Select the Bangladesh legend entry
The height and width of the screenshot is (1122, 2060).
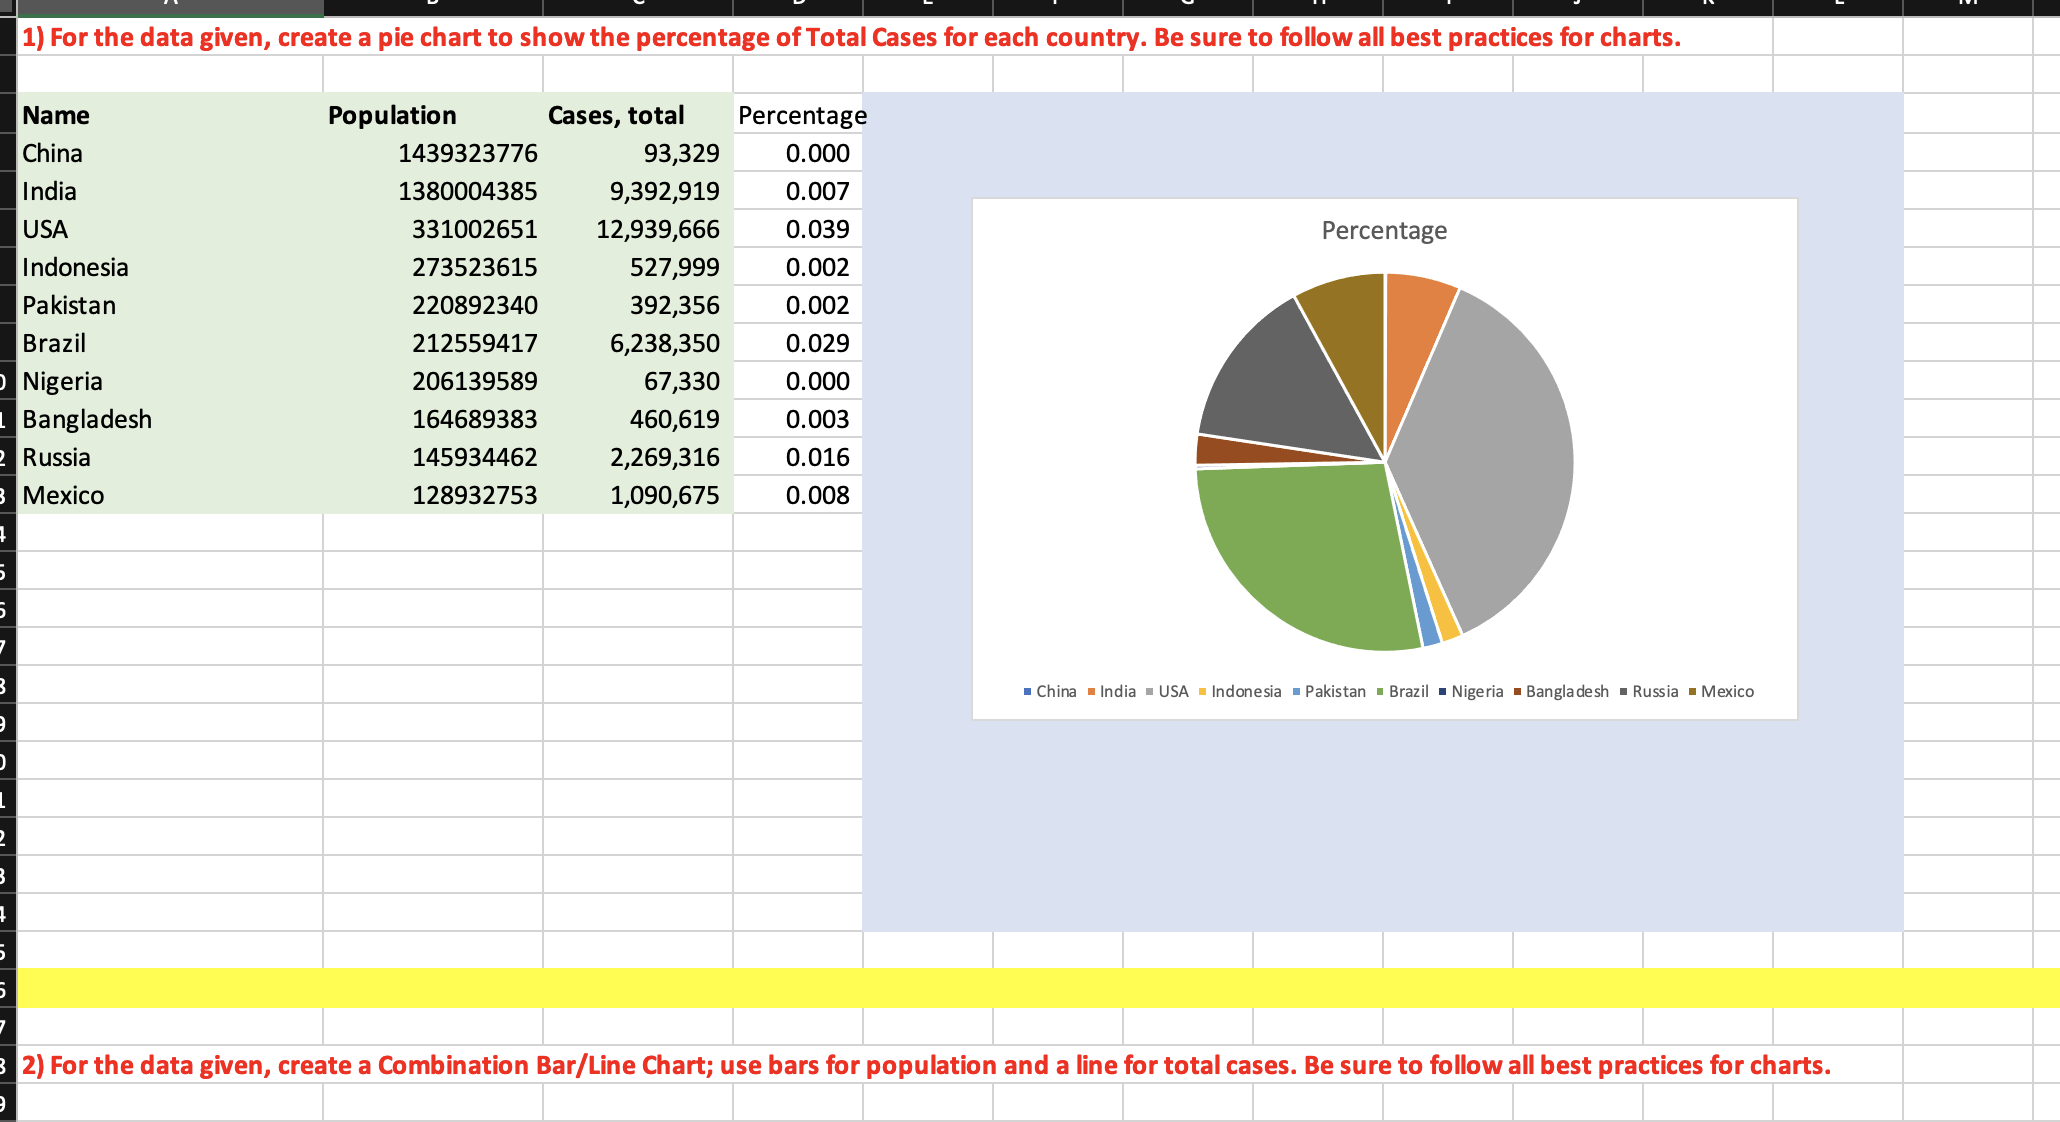(x=1564, y=691)
